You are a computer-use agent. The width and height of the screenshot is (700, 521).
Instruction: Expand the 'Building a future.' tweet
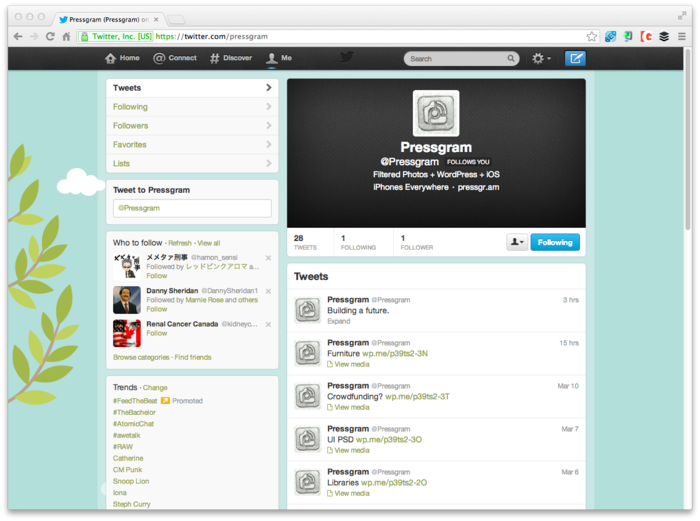(339, 321)
